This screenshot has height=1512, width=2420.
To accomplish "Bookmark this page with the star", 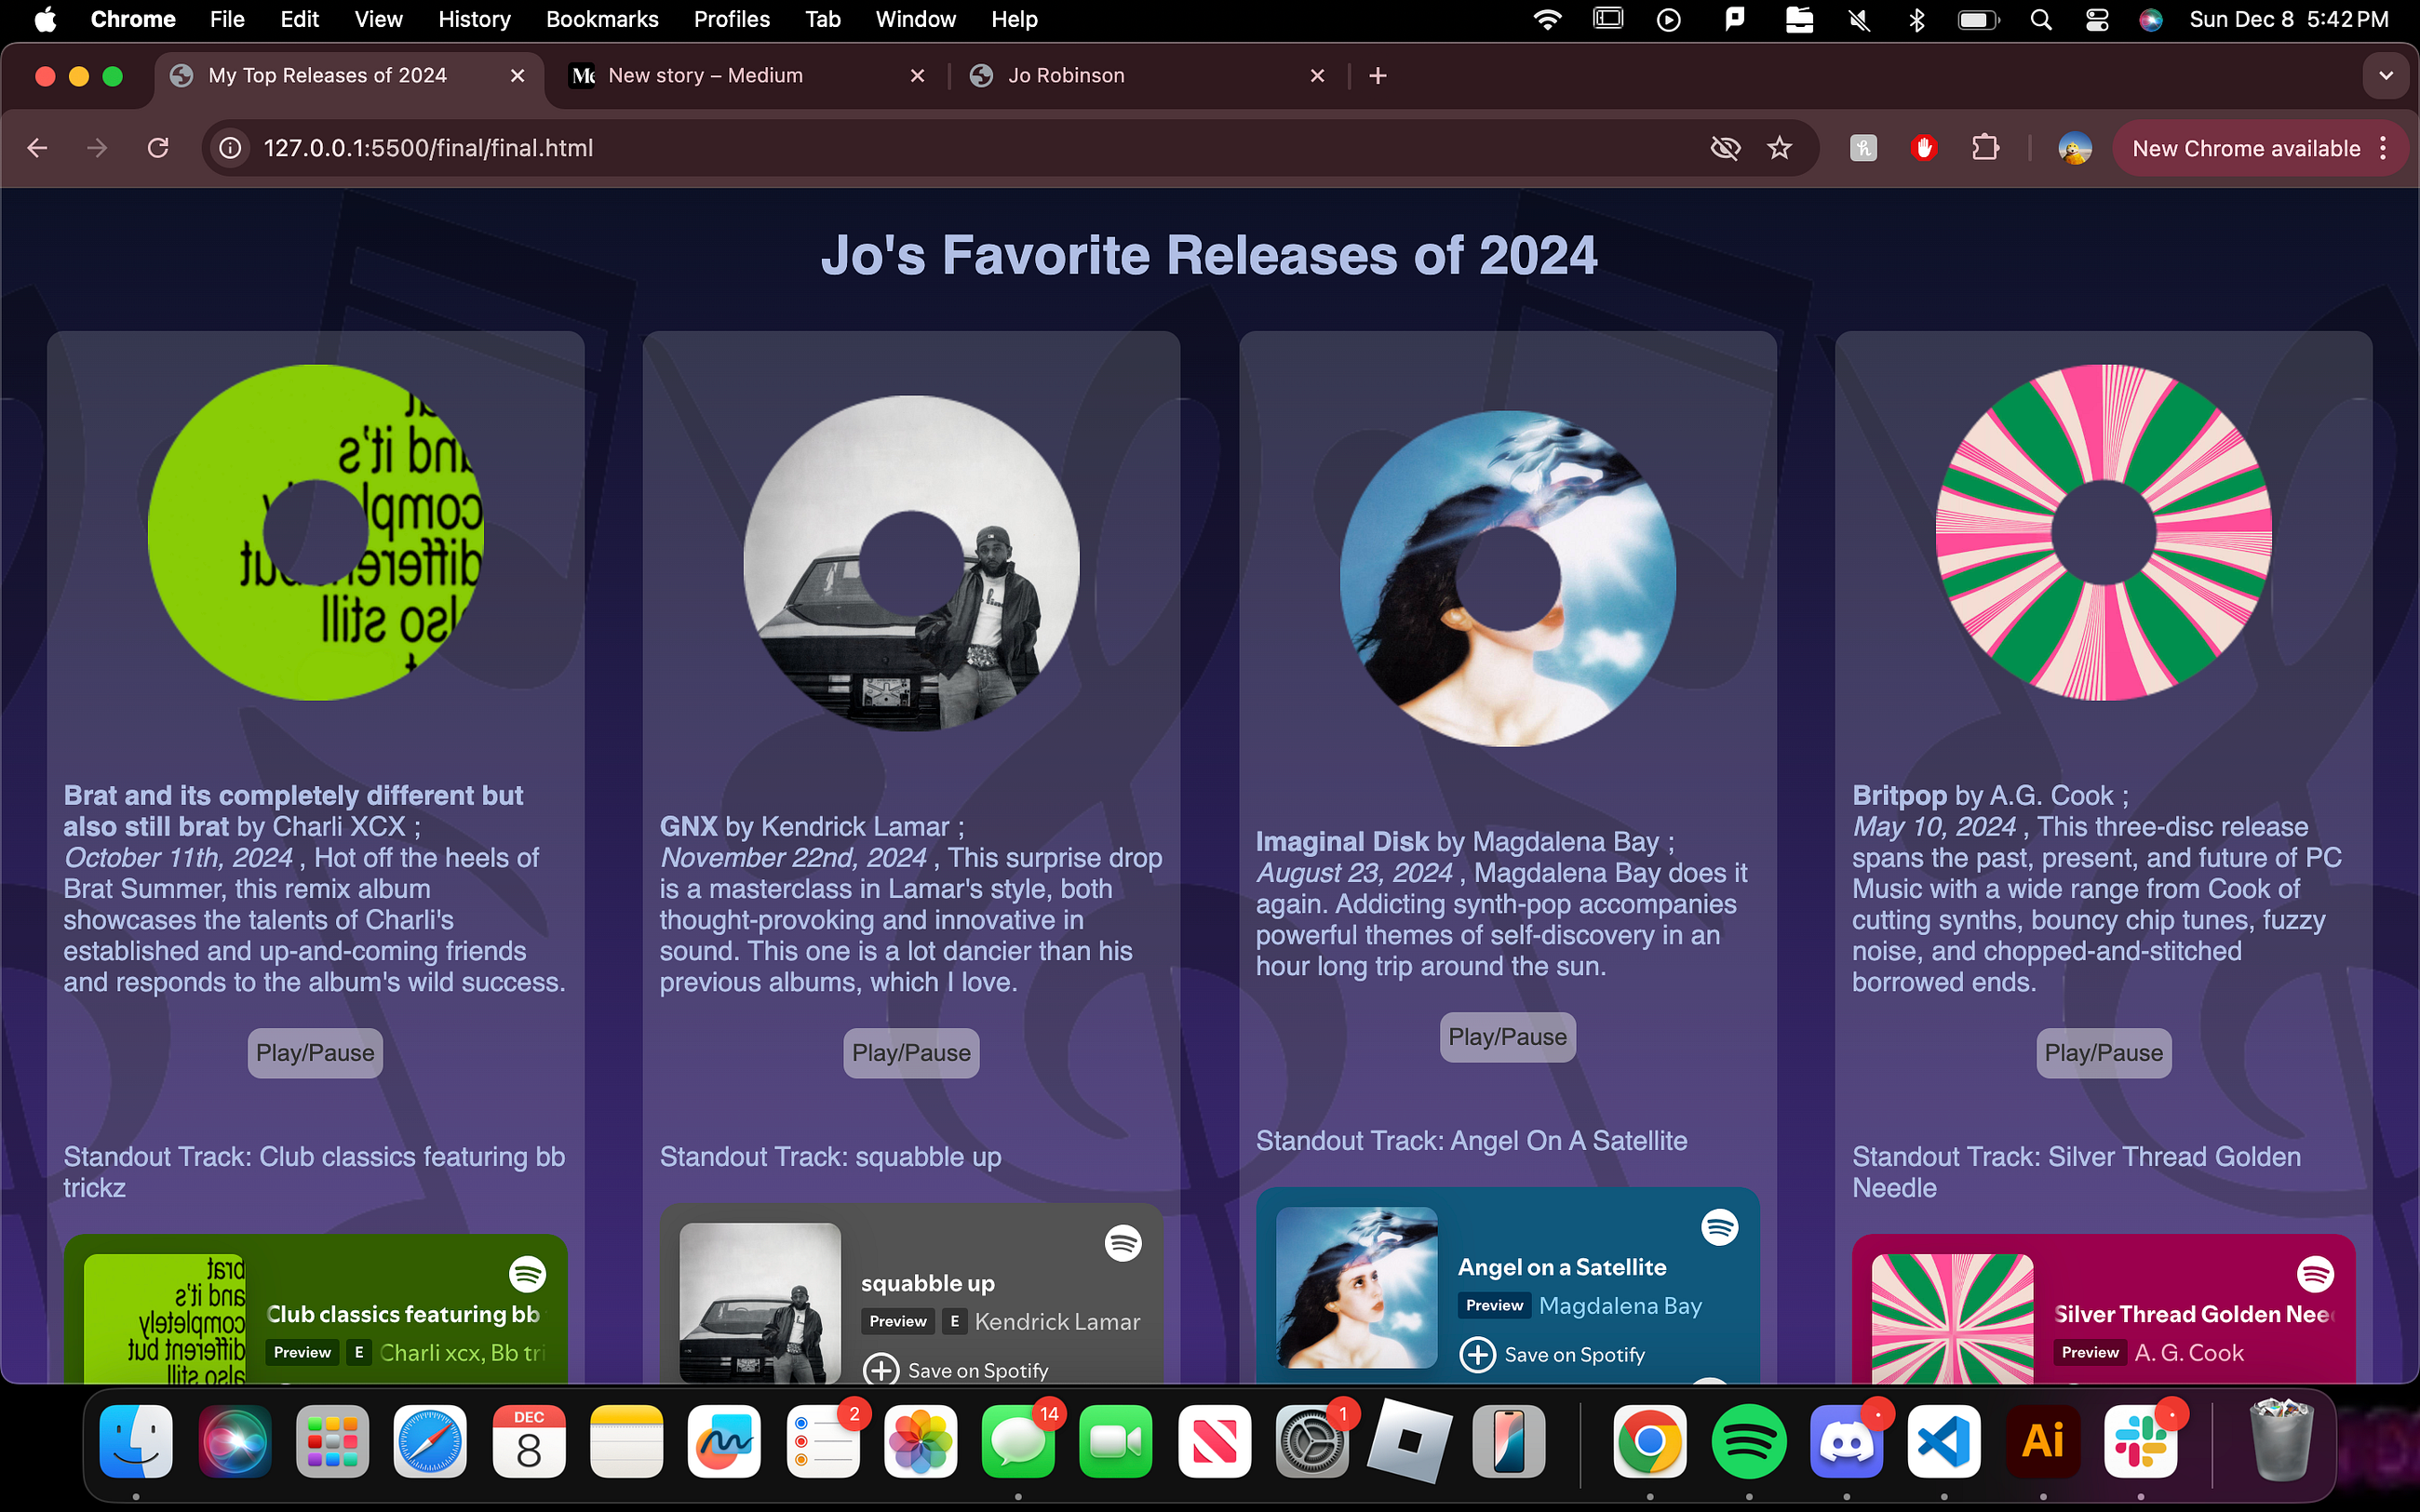I will 1779,148.
